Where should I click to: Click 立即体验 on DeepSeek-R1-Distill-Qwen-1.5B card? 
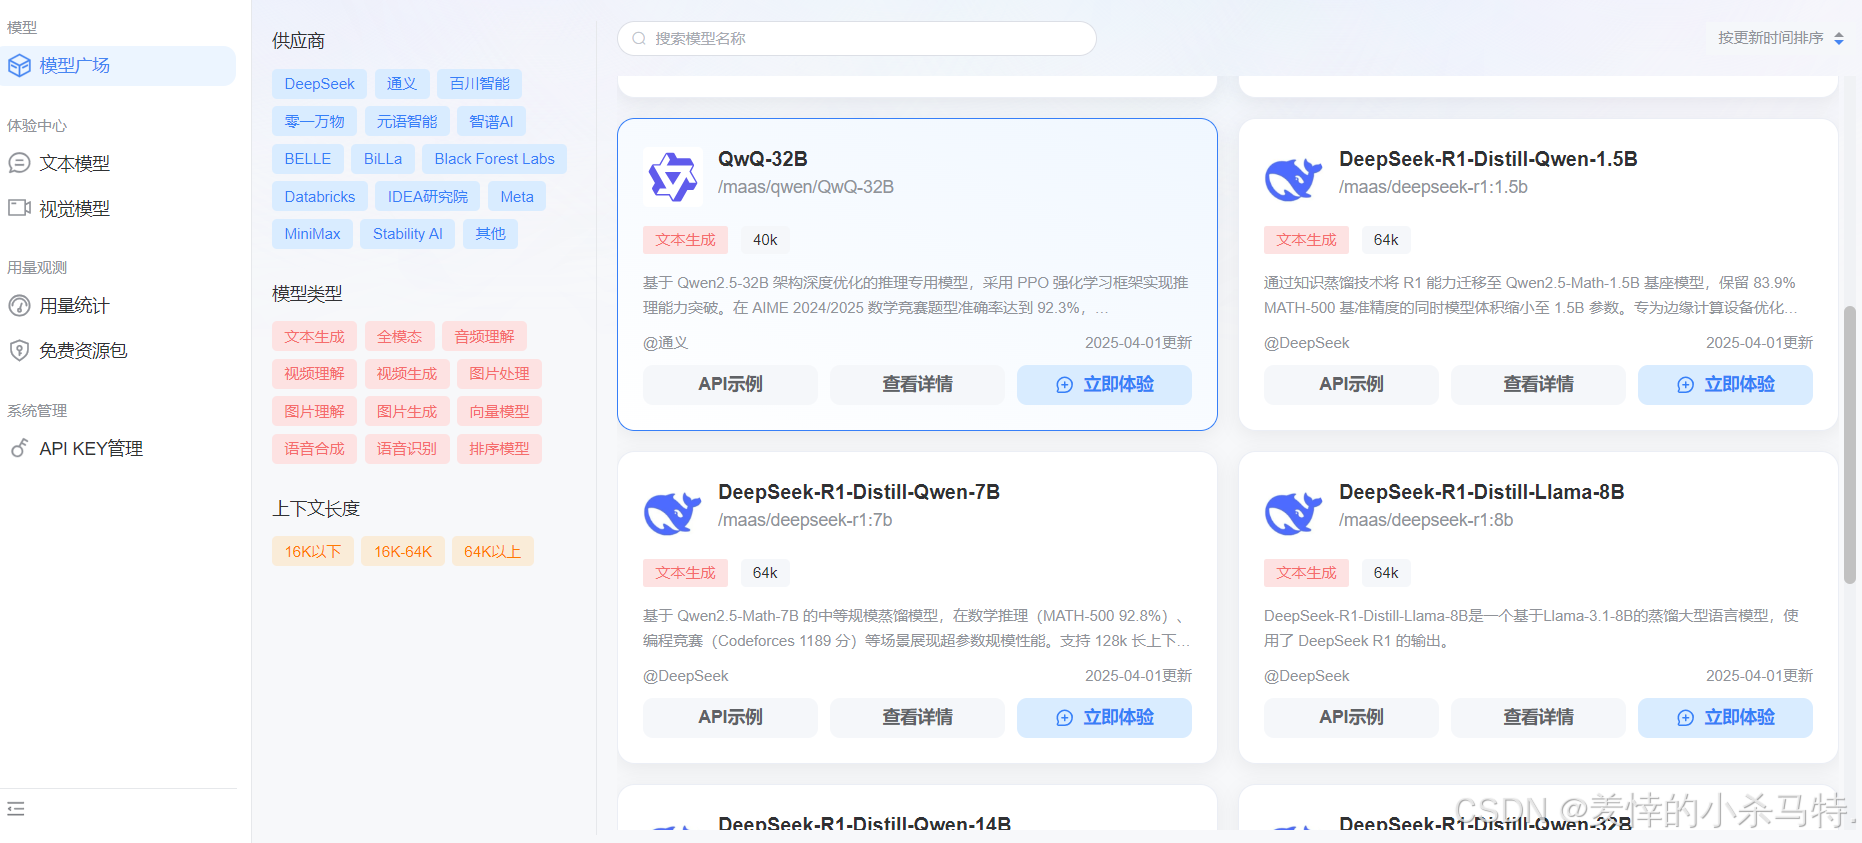(x=1725, y=385)
